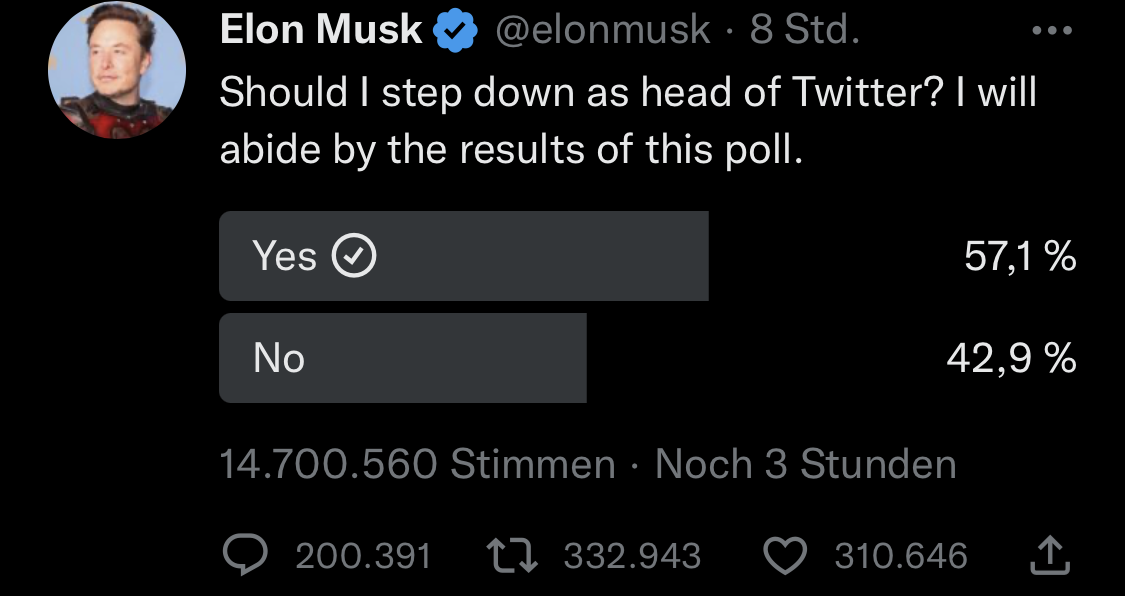Image resolution: width=1125 pixels, height=596 pixels.
Task: Click the 310.646 likes count
Action: pyautogui.click(x=901, y=556)
